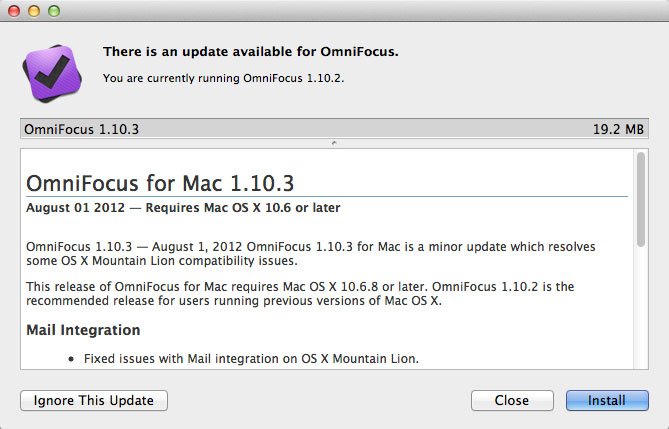
Task: Minimize the window with the yellow button
Action: [34, 11]
